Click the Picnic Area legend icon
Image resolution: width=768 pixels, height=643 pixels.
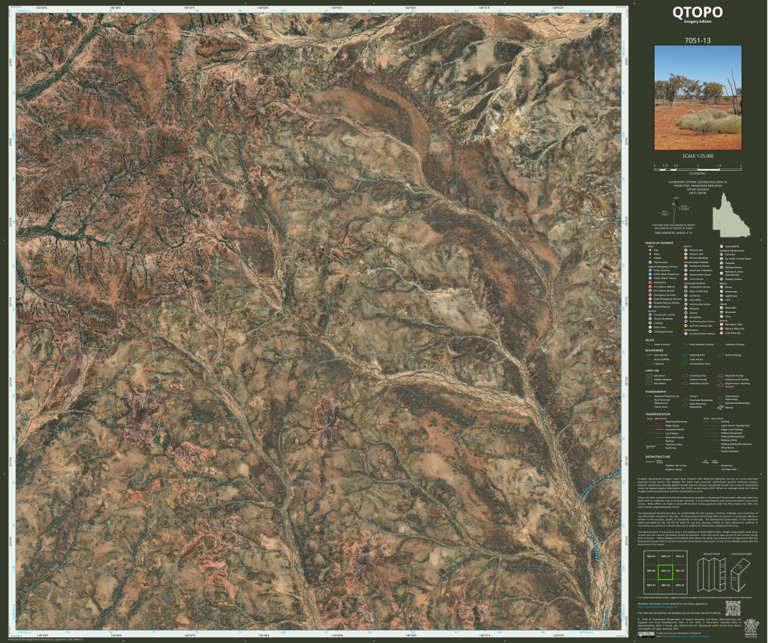point(650,327)
